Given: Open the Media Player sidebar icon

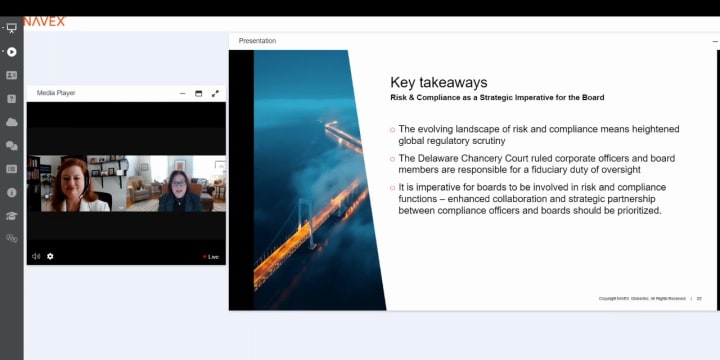Looking at the screenshot, I should point(11,52).
